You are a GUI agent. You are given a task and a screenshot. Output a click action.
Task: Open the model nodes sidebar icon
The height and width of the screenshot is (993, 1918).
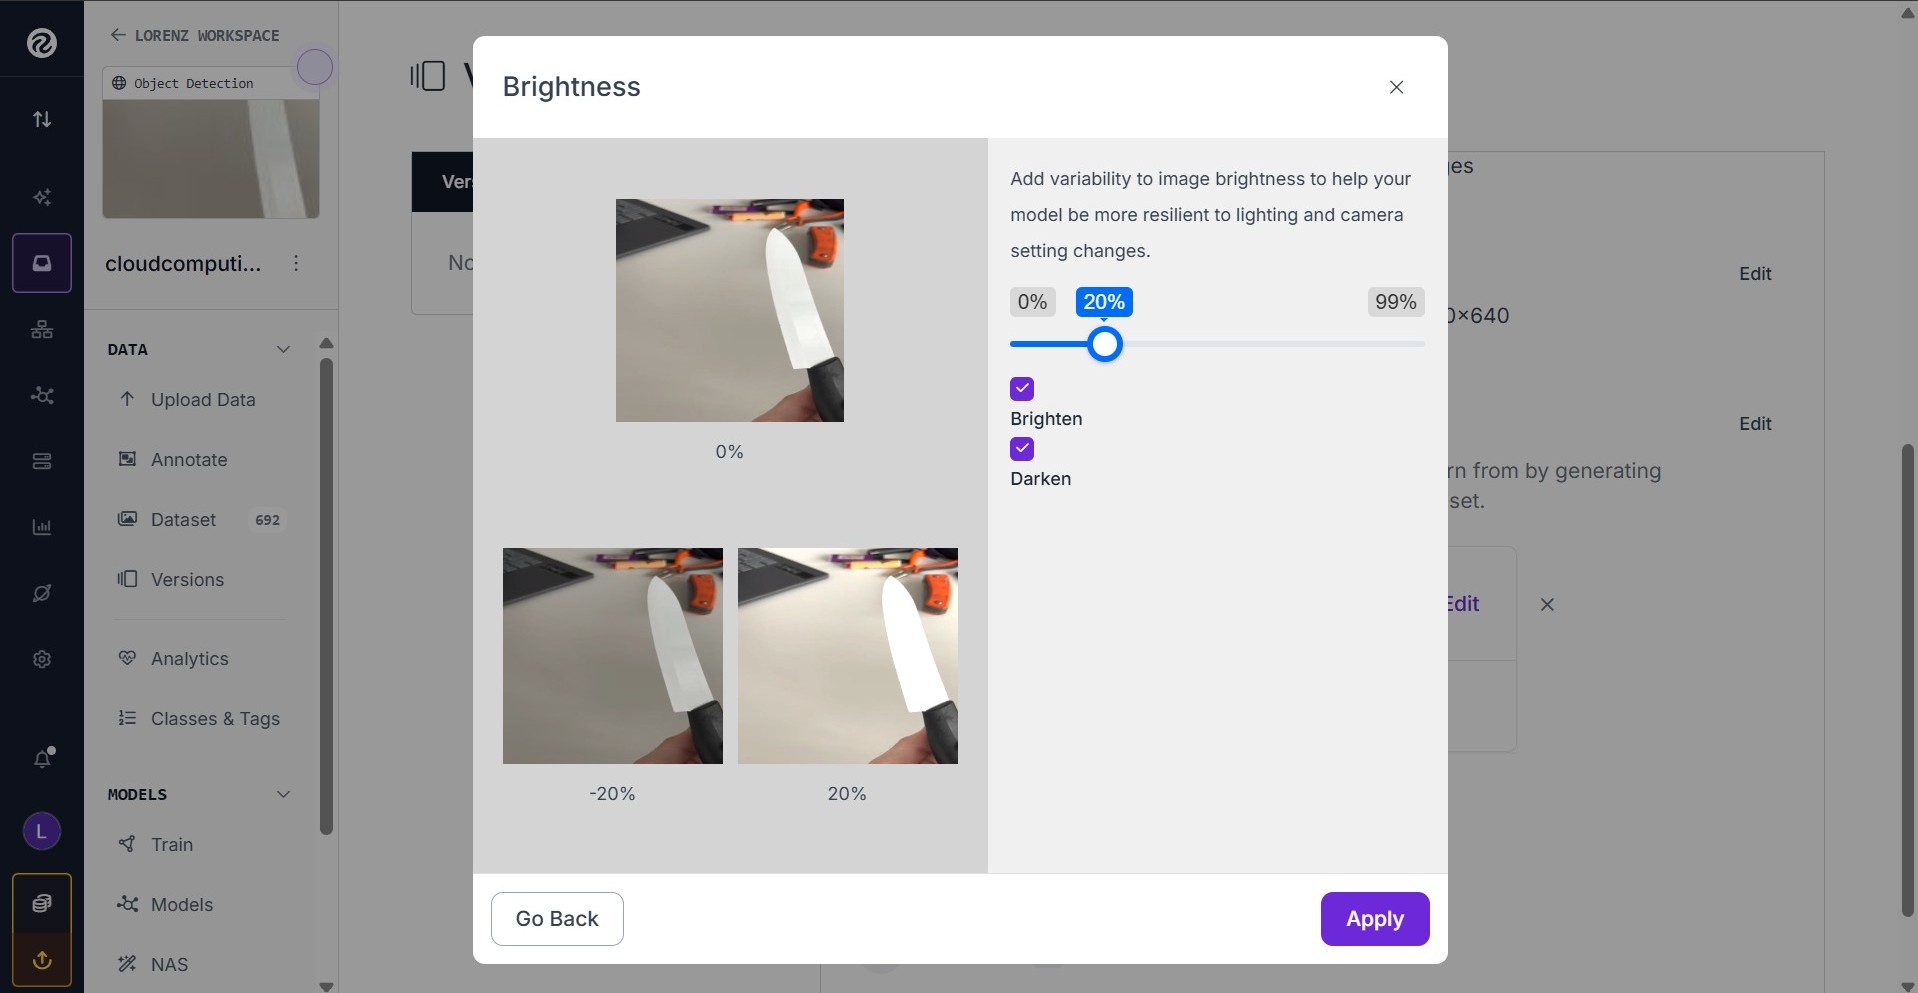tap(42, 395)
